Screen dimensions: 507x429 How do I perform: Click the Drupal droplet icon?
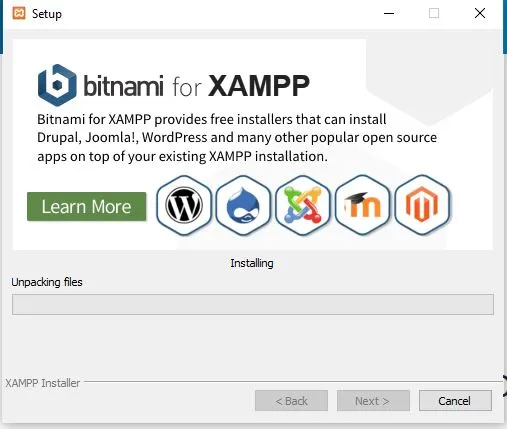click(243, 205)
